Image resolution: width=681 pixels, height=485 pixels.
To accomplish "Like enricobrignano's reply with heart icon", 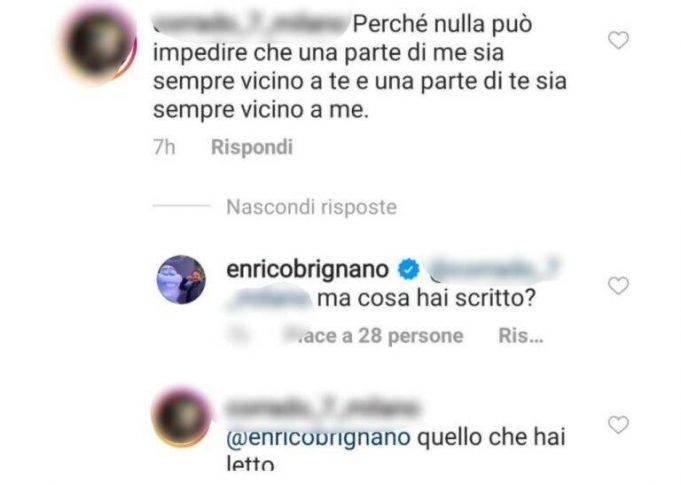I will (618, 286).
